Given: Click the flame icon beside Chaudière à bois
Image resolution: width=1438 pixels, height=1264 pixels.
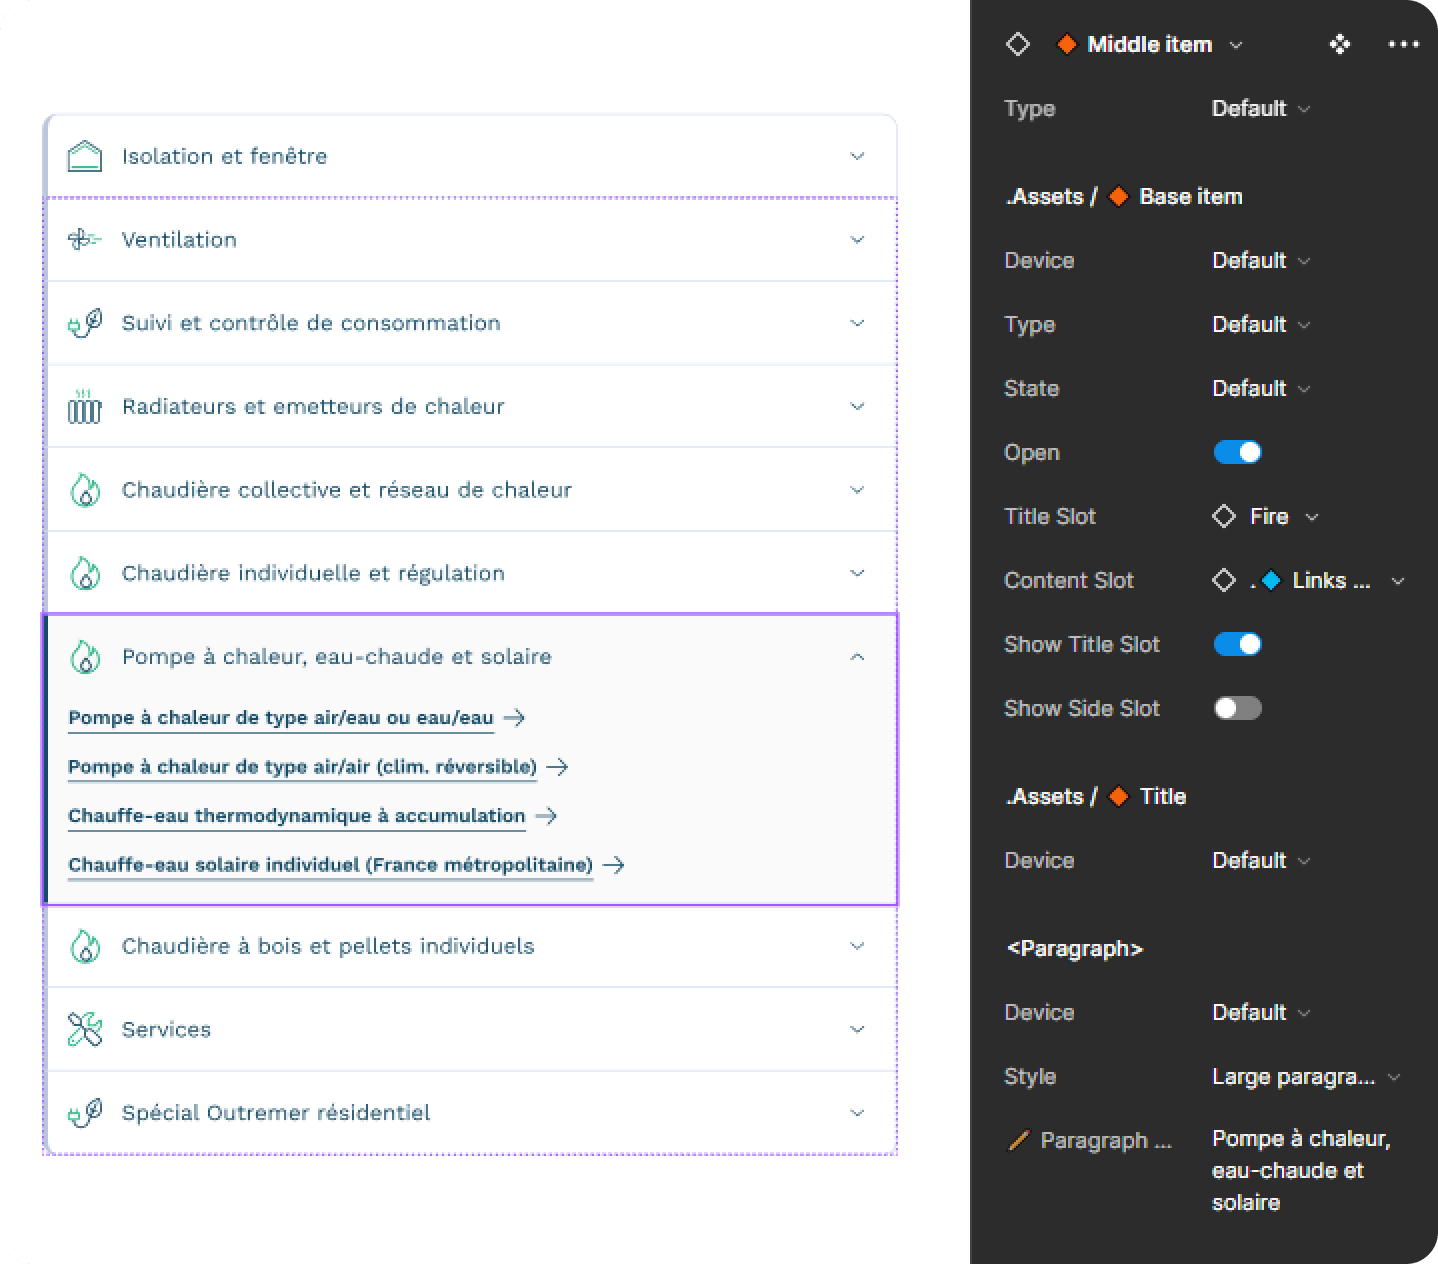Looking at the screenshot, I should point(85,947).
